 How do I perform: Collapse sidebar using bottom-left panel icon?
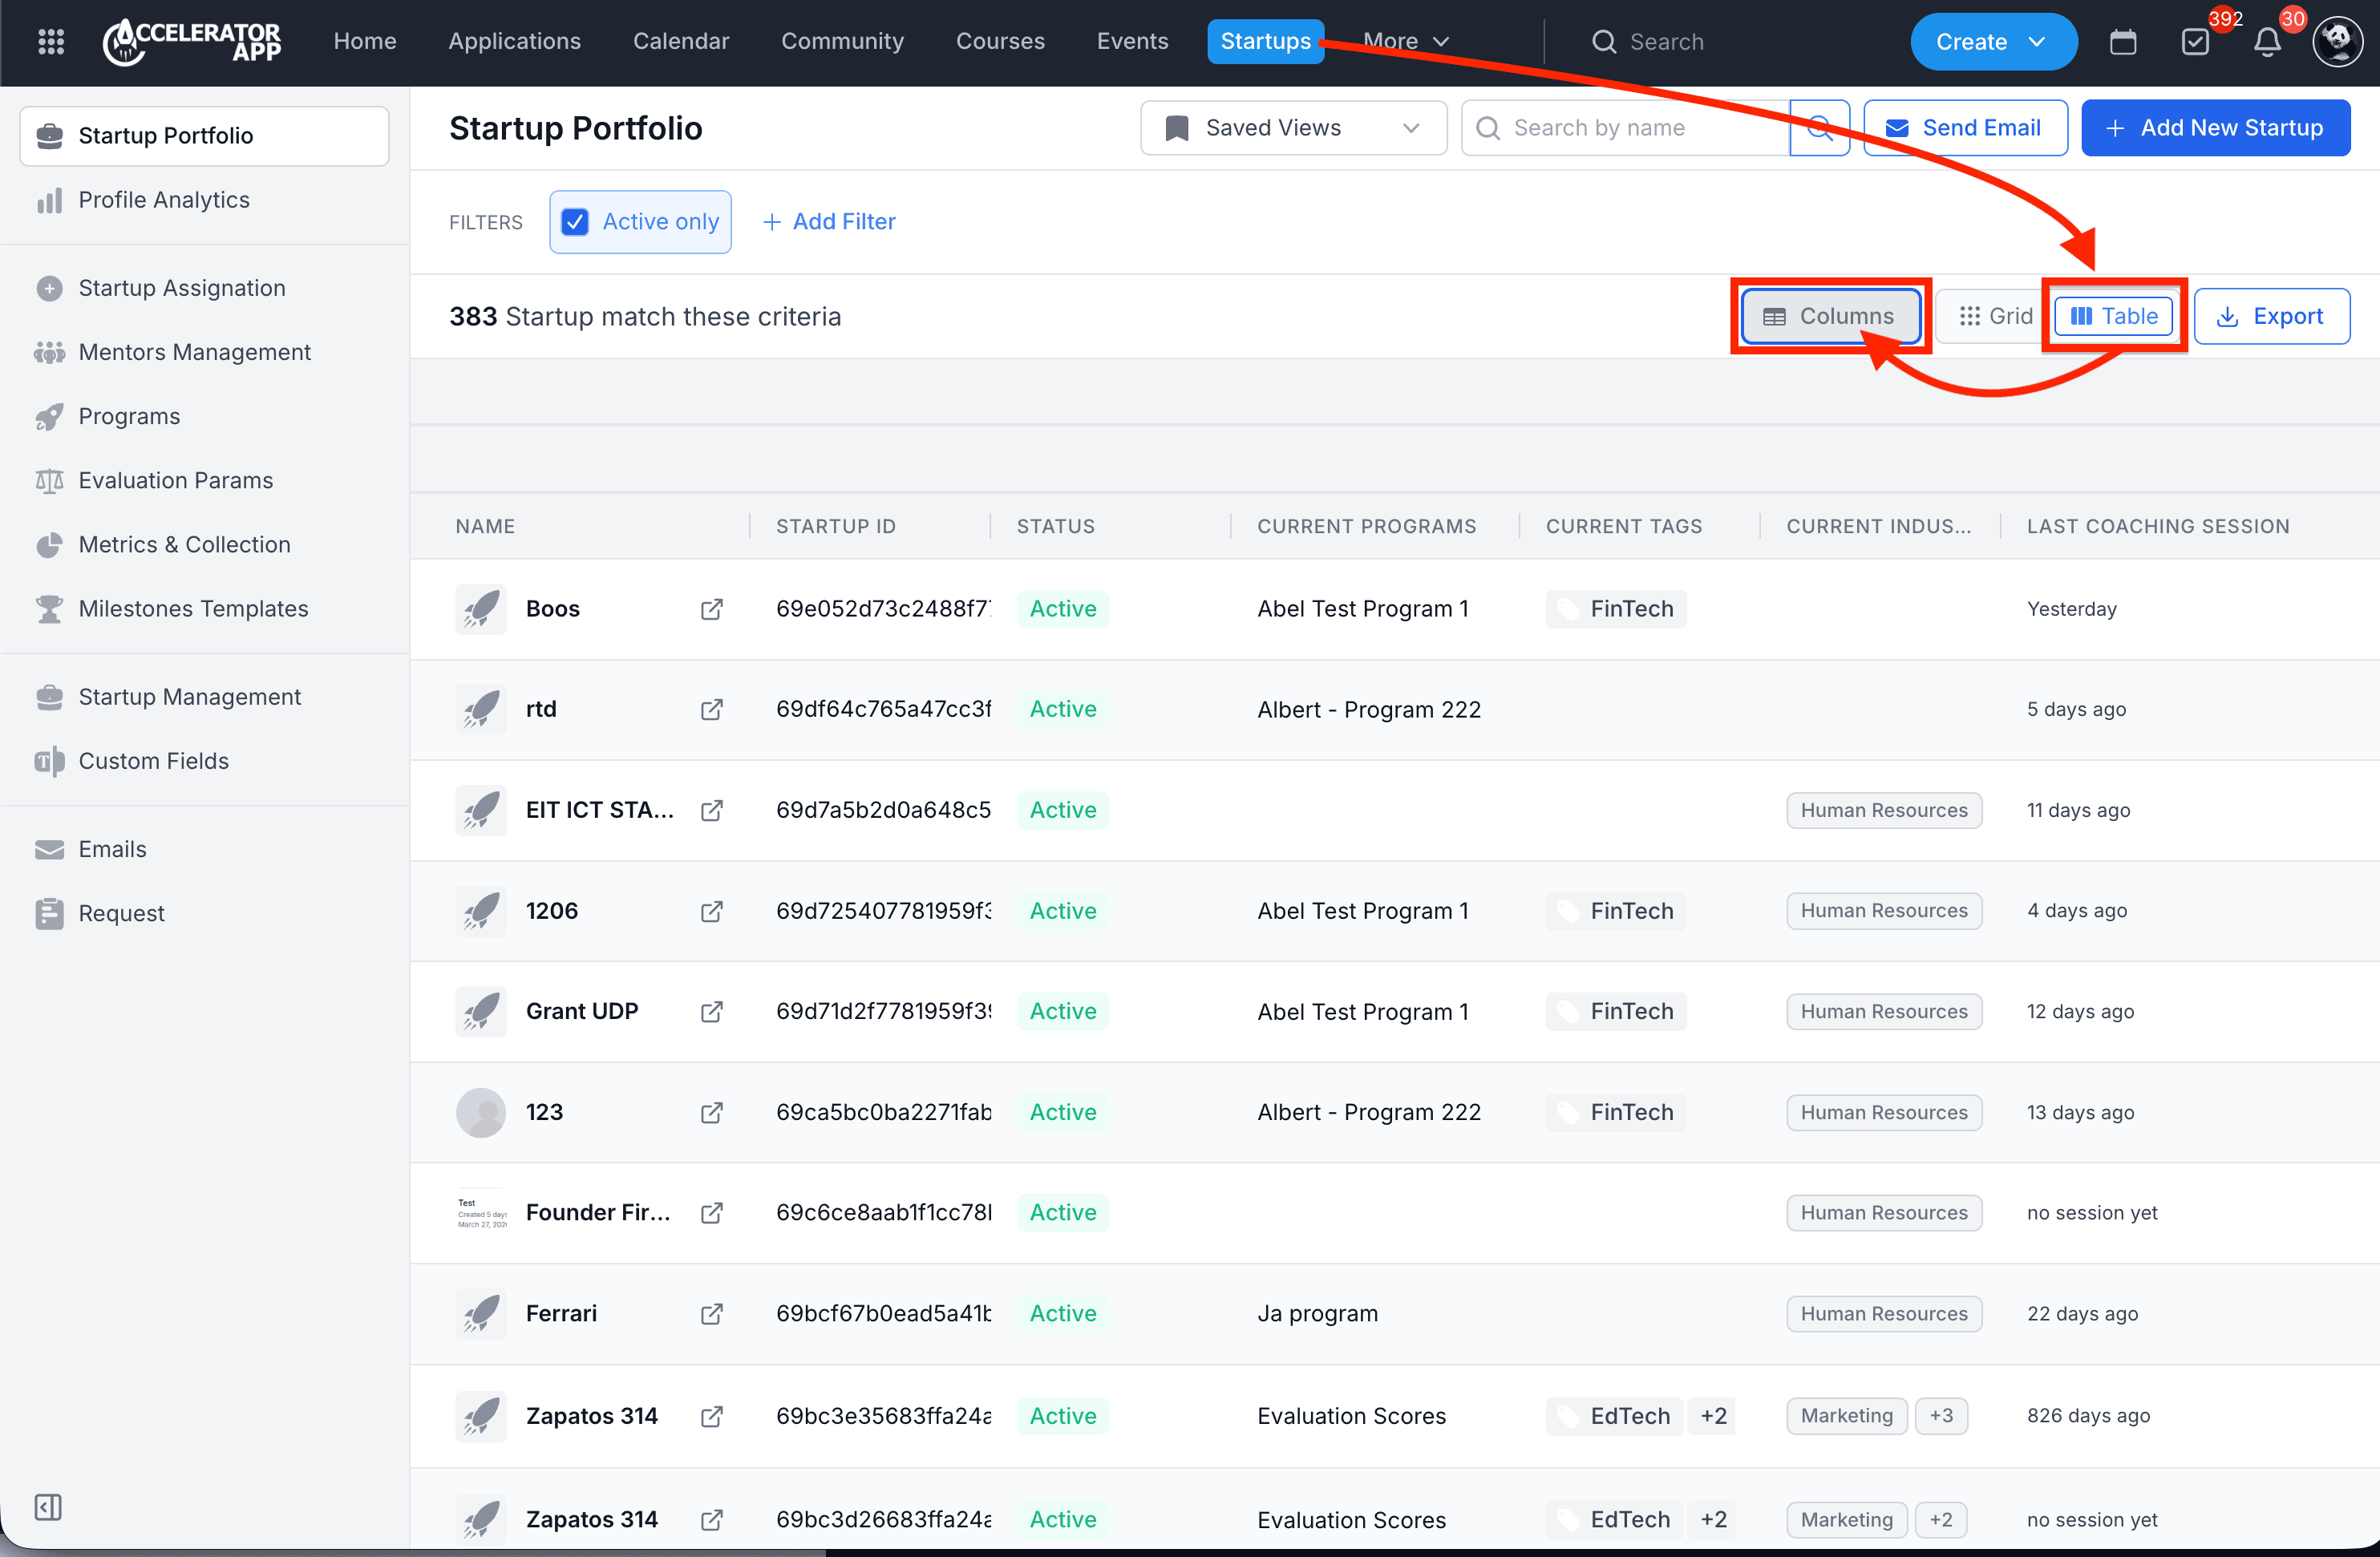point(48,1506)
